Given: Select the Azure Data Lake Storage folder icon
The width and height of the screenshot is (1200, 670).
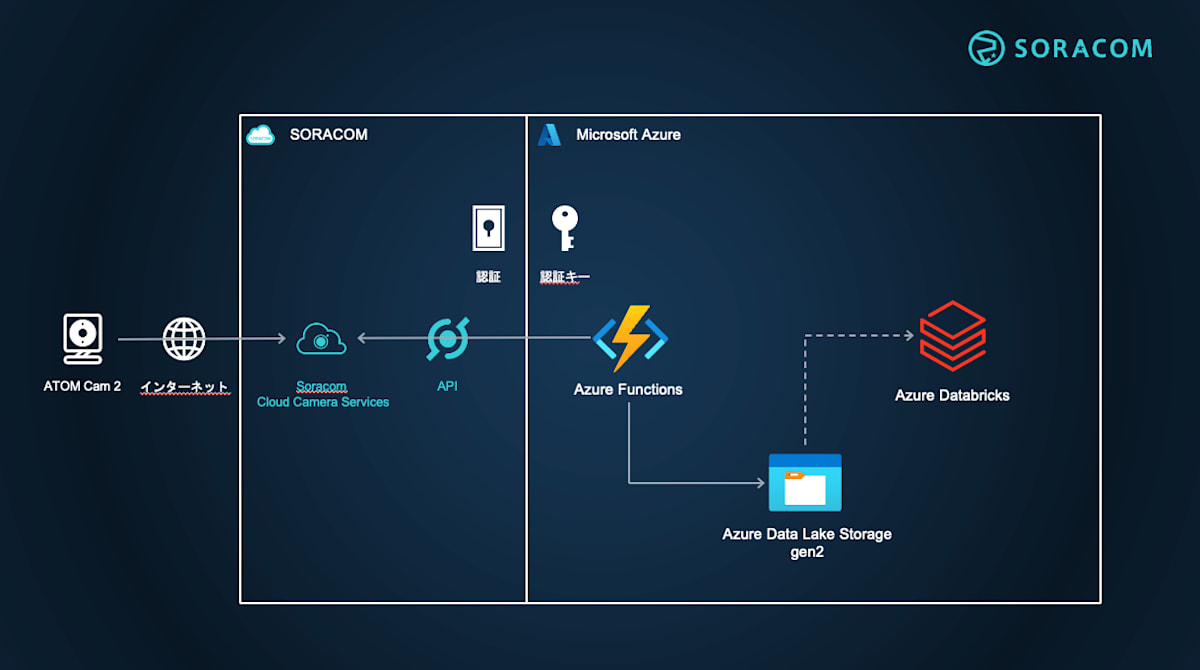Looking at the screenshot, I should pos(805,483).
